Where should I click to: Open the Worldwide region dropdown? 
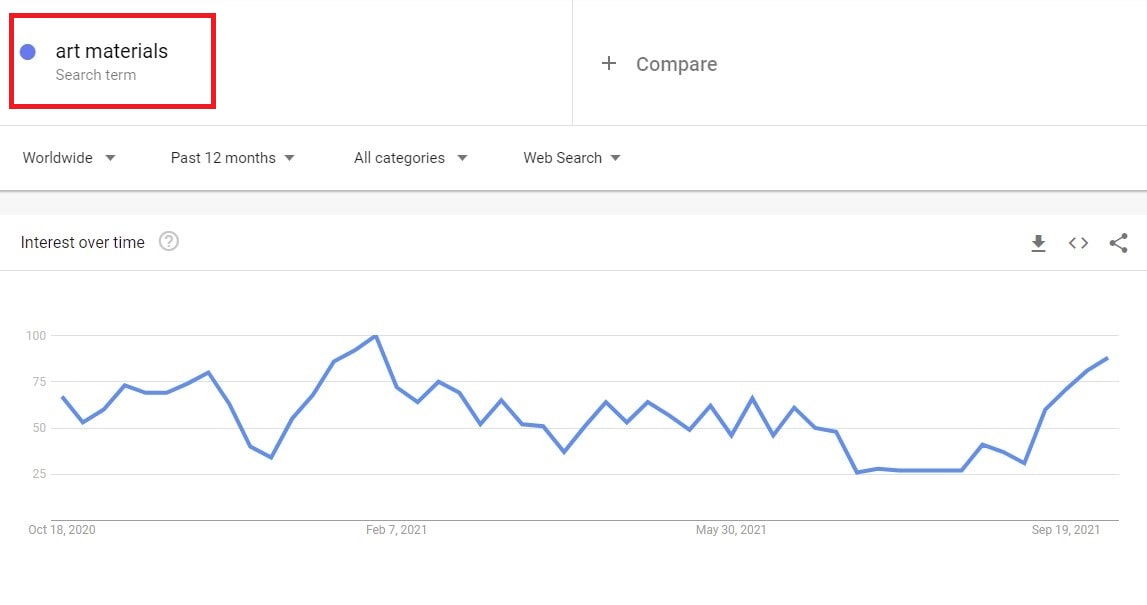click(68, 157)
